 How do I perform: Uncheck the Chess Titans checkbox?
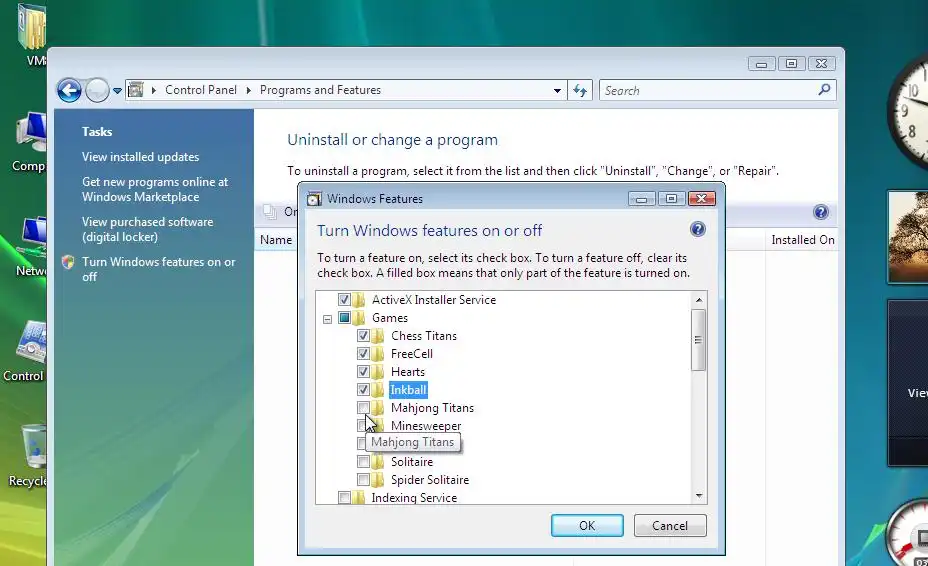(x=363, y=336)
